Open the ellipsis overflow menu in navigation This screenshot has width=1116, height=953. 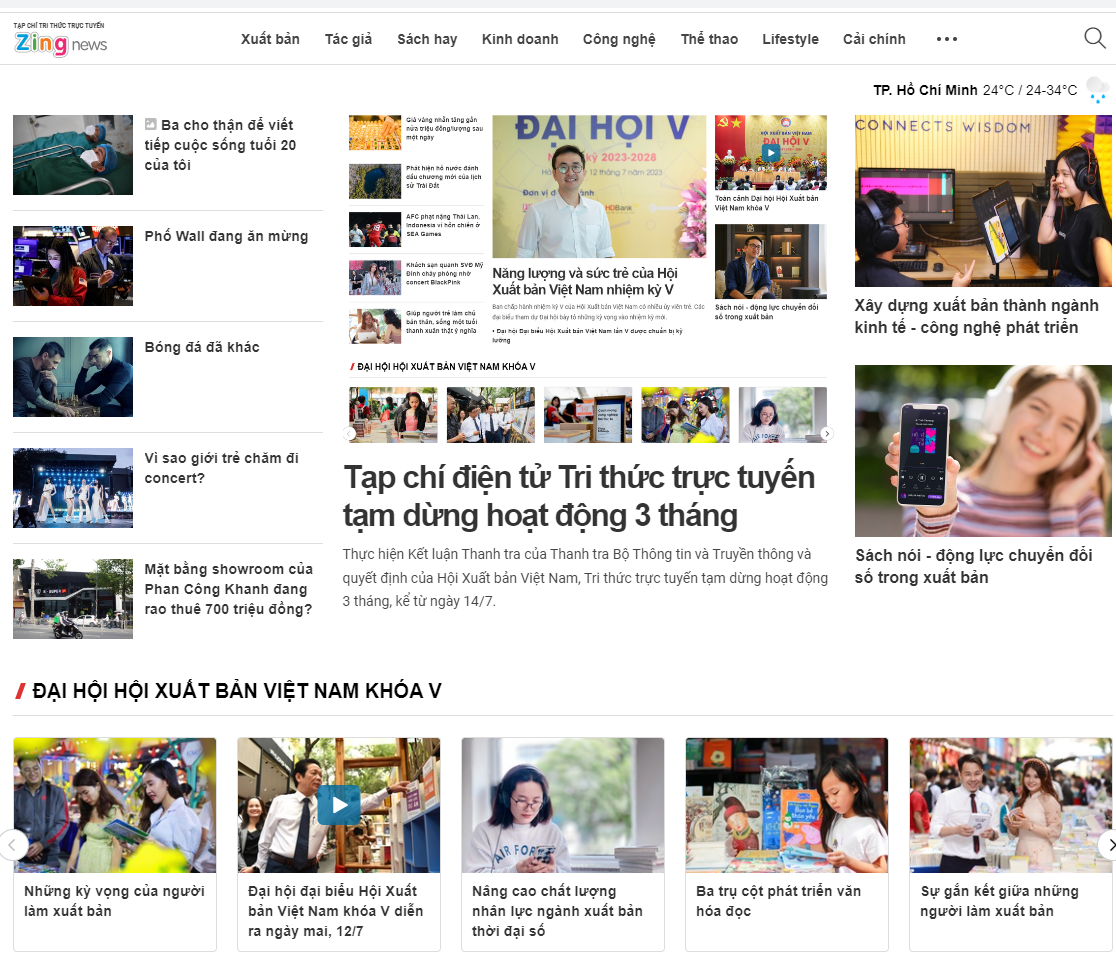pyautogui.click(x=946, y=39)
